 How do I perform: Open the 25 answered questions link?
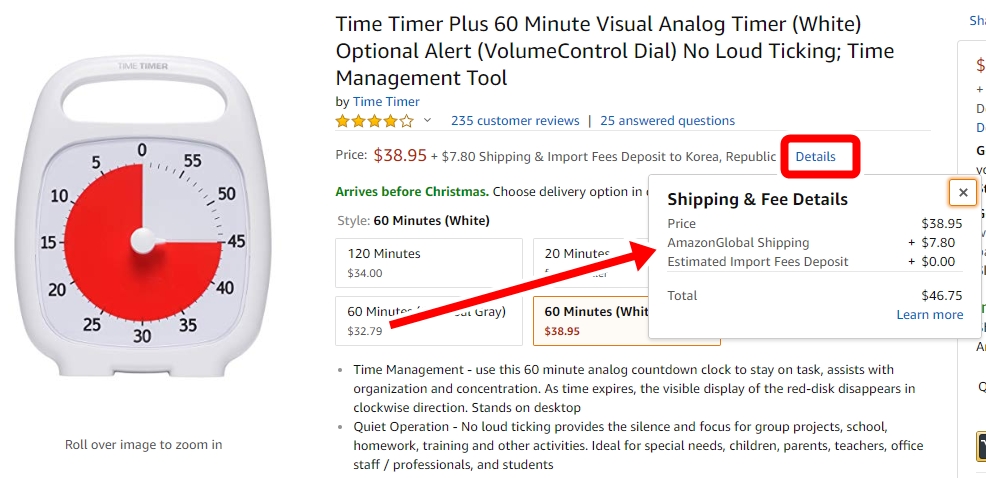(667, 121)
